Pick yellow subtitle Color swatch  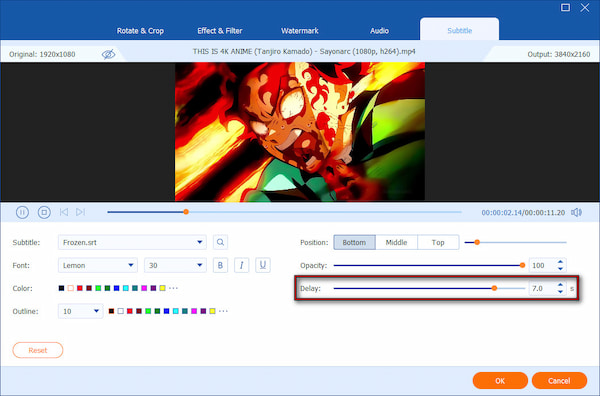[x=162, y=288]
